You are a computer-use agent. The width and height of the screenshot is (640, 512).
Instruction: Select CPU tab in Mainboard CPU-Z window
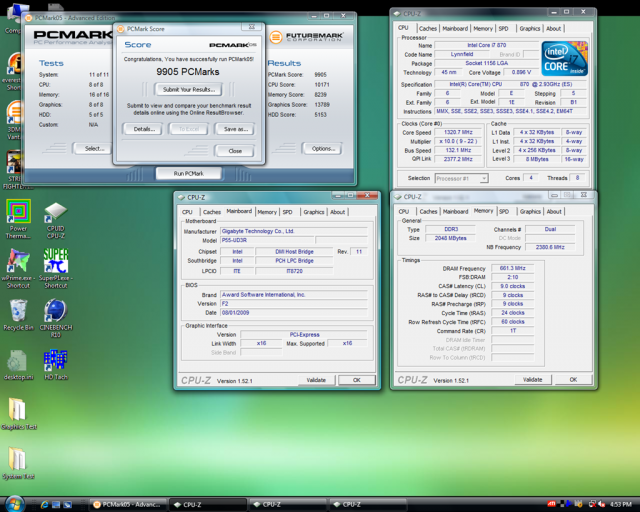point(187,212)
